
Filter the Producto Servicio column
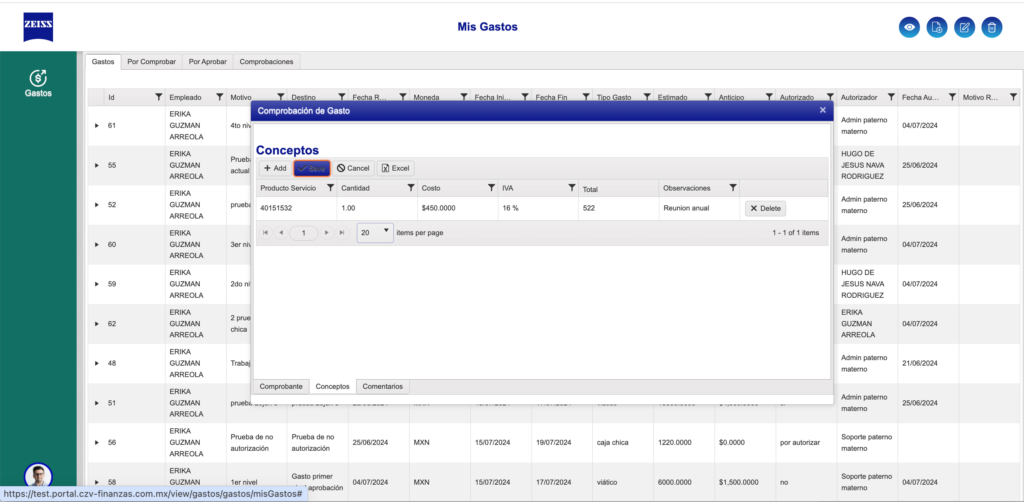click(x=330, y=188)
